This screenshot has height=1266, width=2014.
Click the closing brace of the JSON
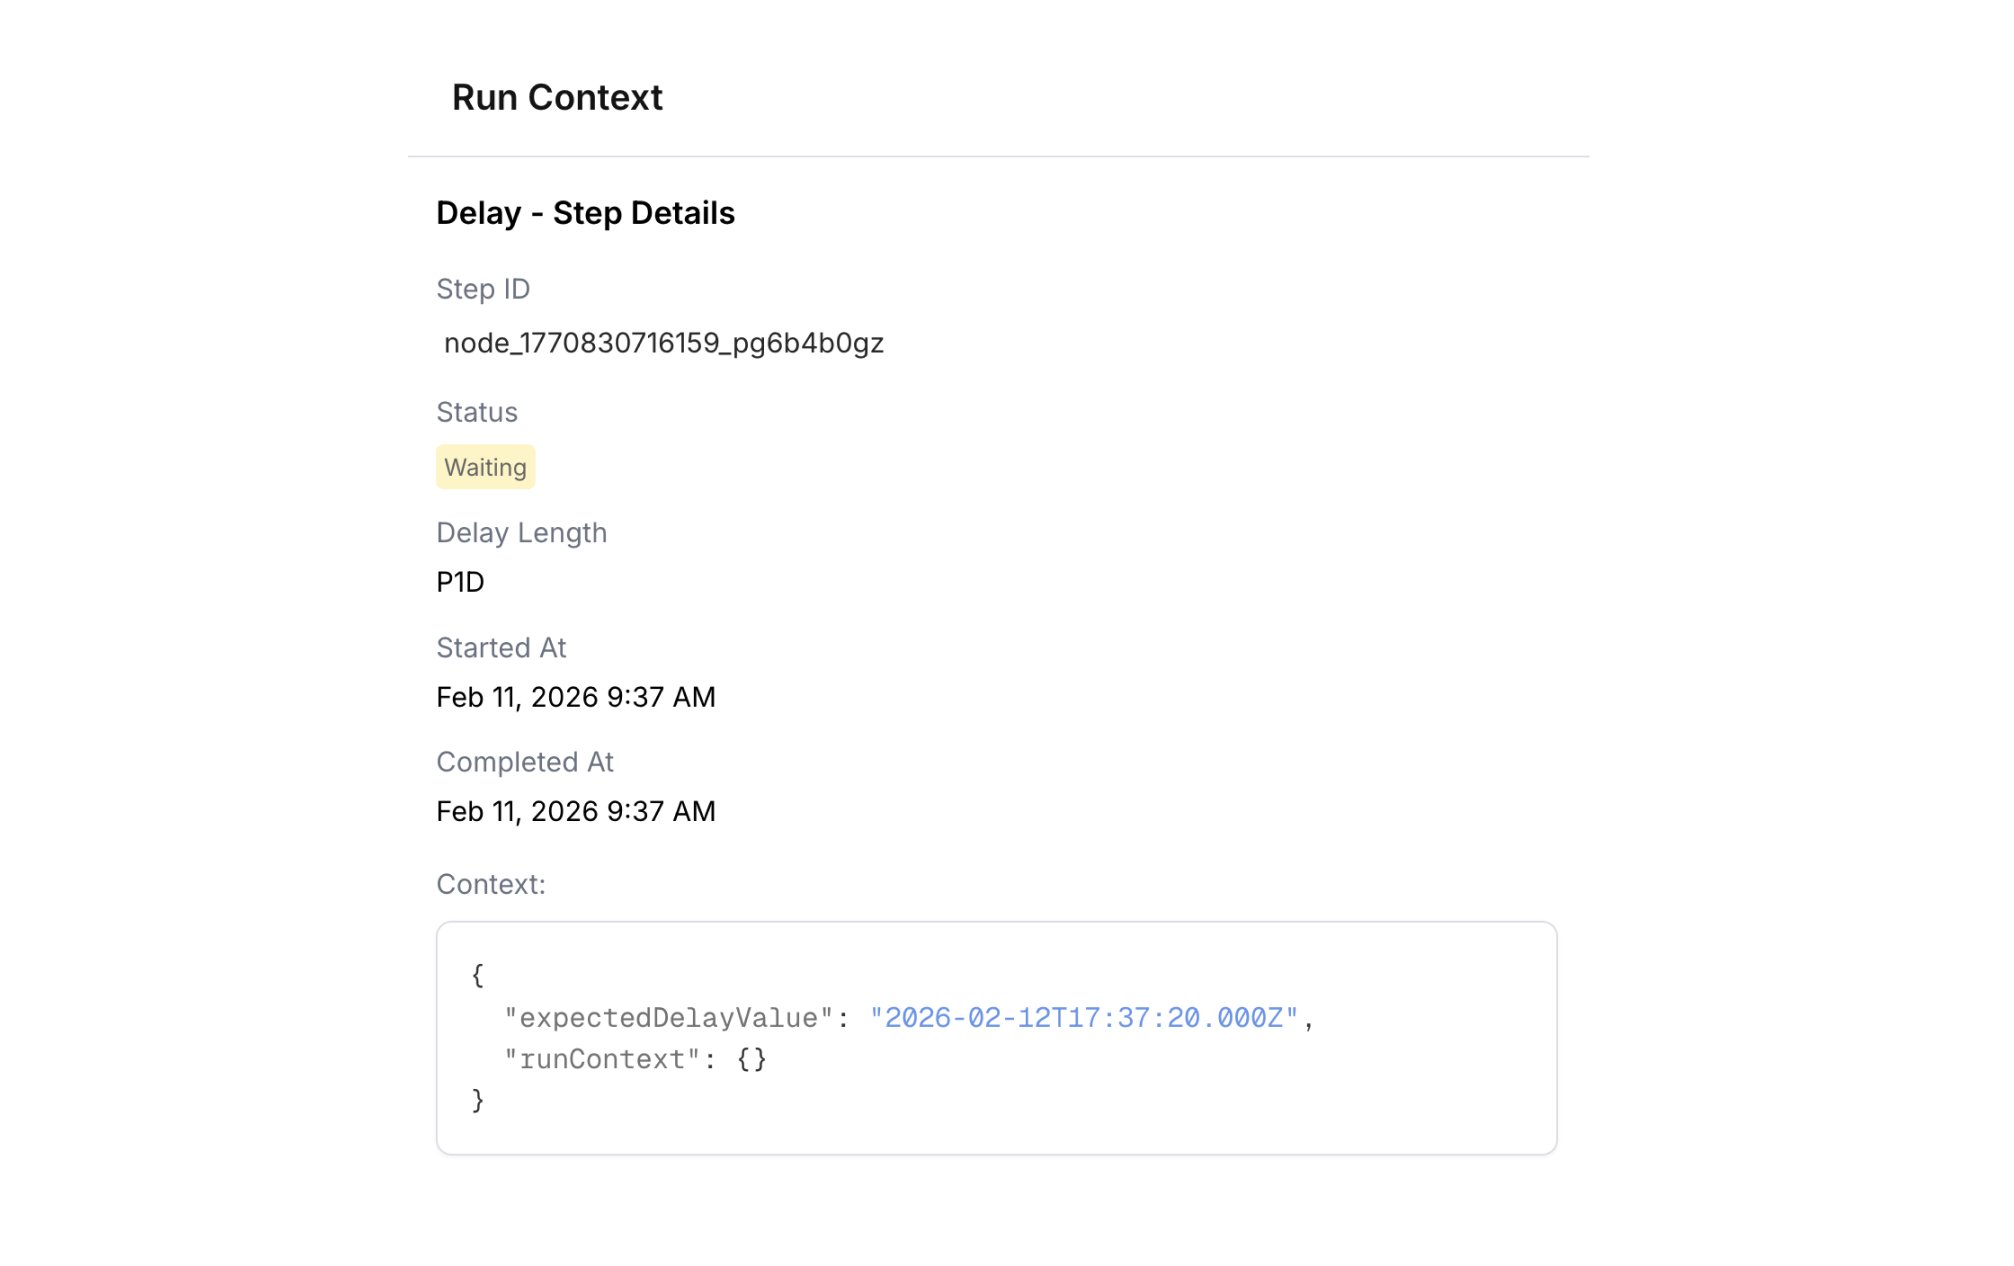tap(478, 1101)
